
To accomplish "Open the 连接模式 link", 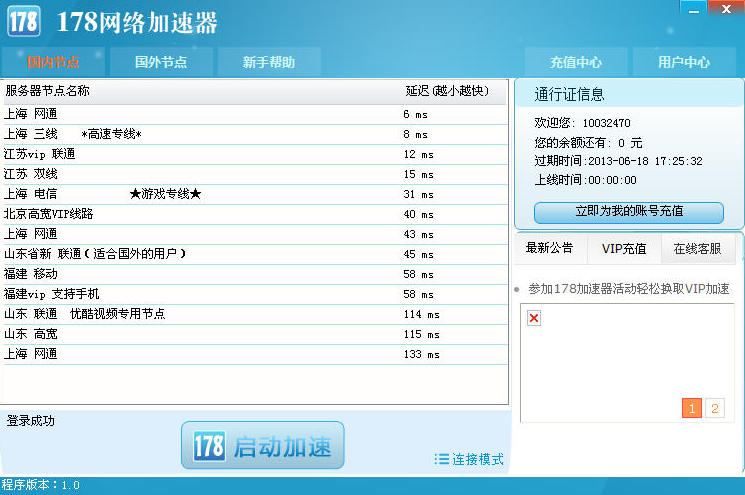I will coord(478,459).
